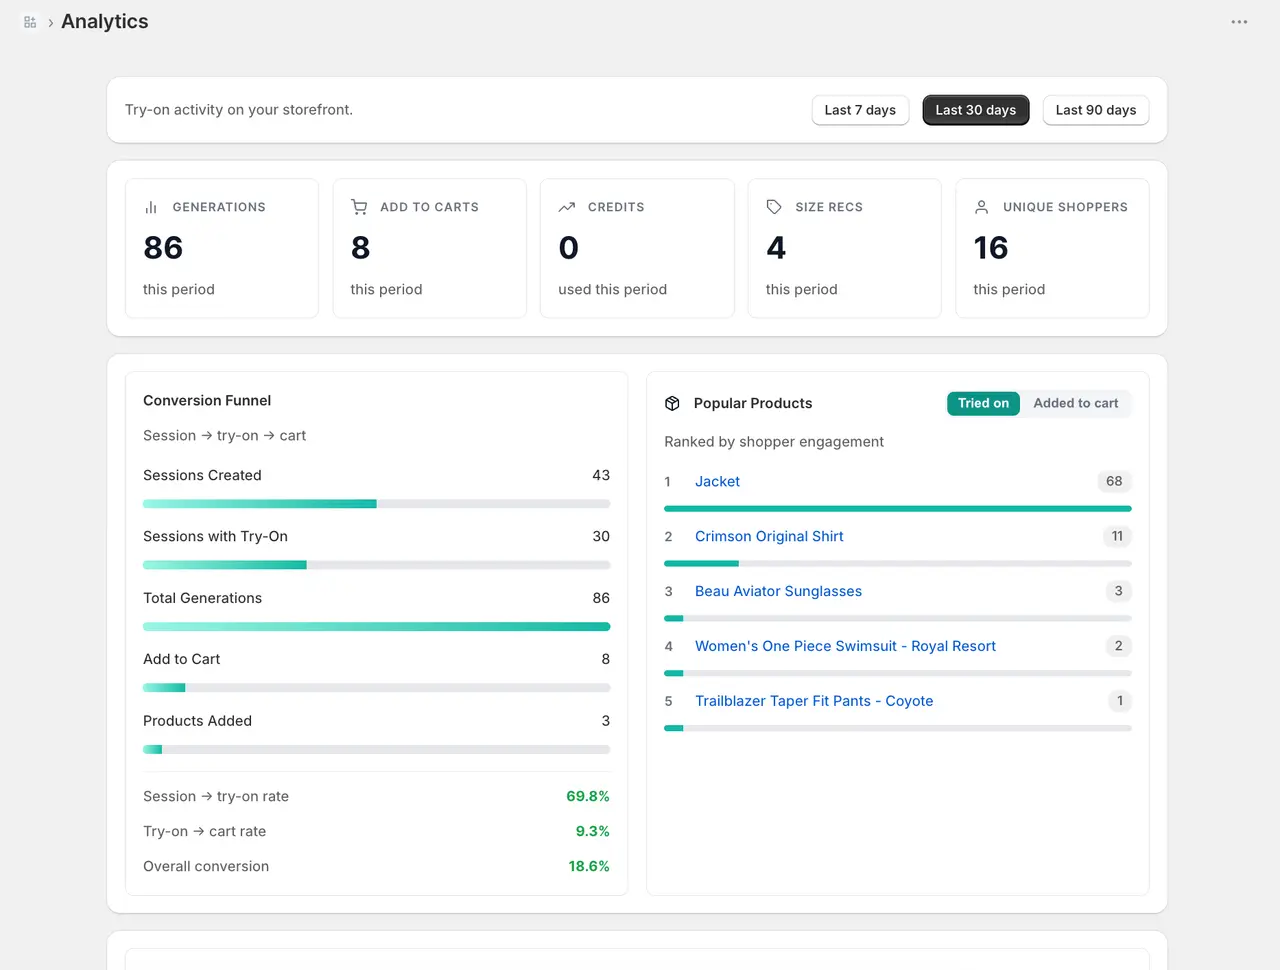Click the Generations bar chart icon
The width and height of the screenshot is (1280, 970).
coord(151,207)
